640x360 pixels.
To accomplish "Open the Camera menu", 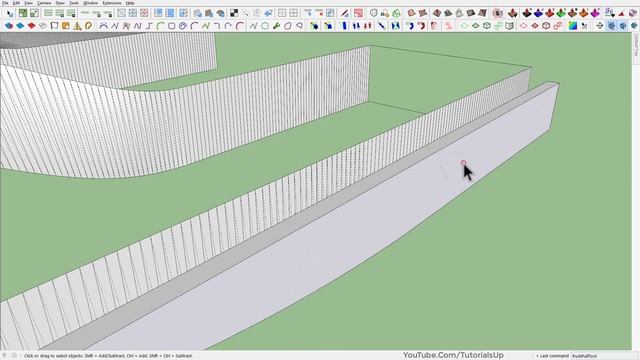I will point(44,3).
